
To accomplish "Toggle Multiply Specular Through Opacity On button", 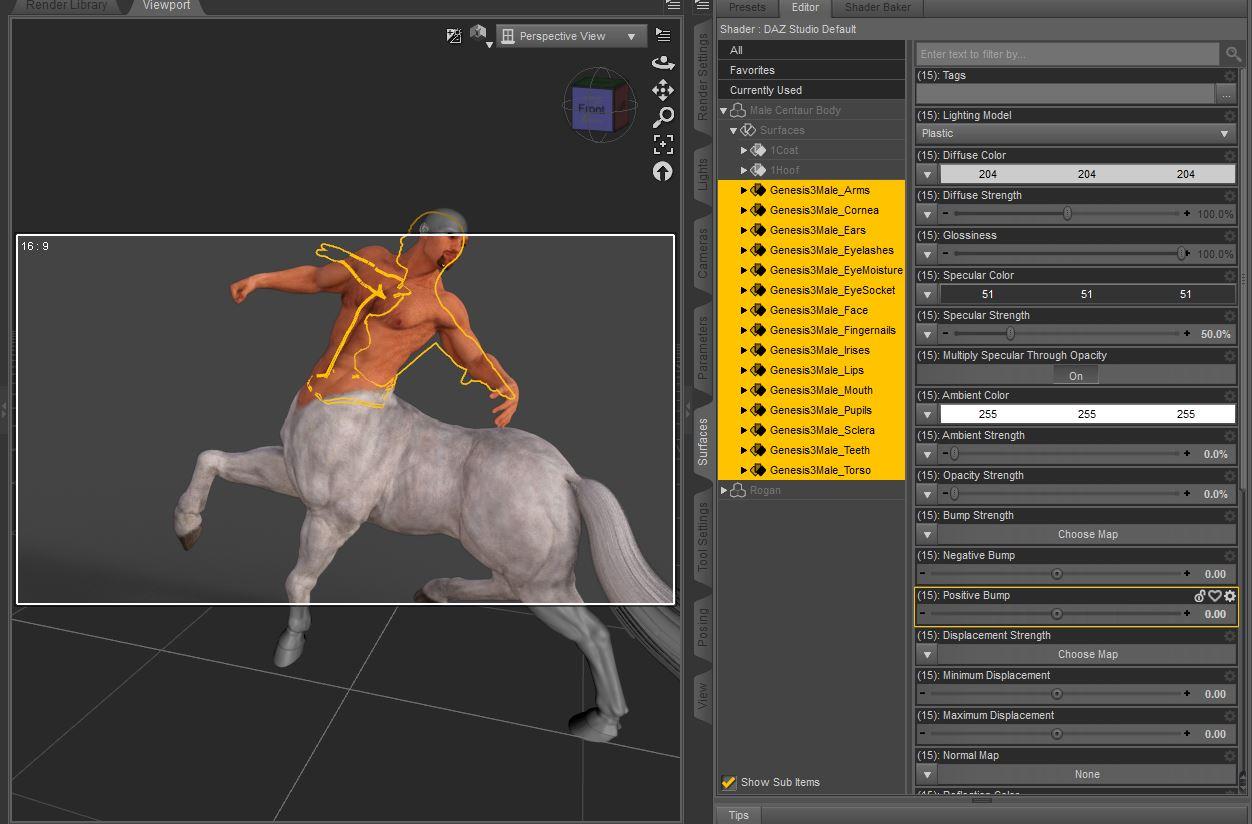I will click(x=1076, y=375).
